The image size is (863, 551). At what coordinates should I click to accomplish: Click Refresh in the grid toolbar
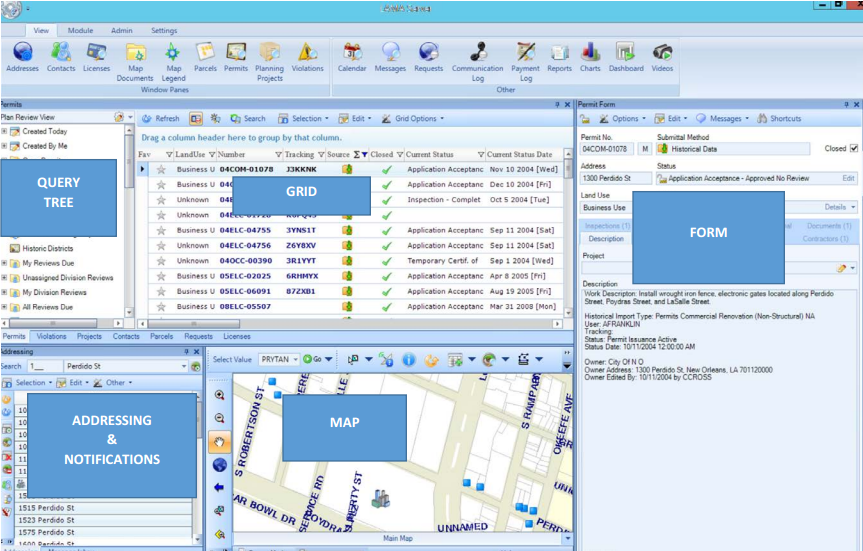point(160,118)
